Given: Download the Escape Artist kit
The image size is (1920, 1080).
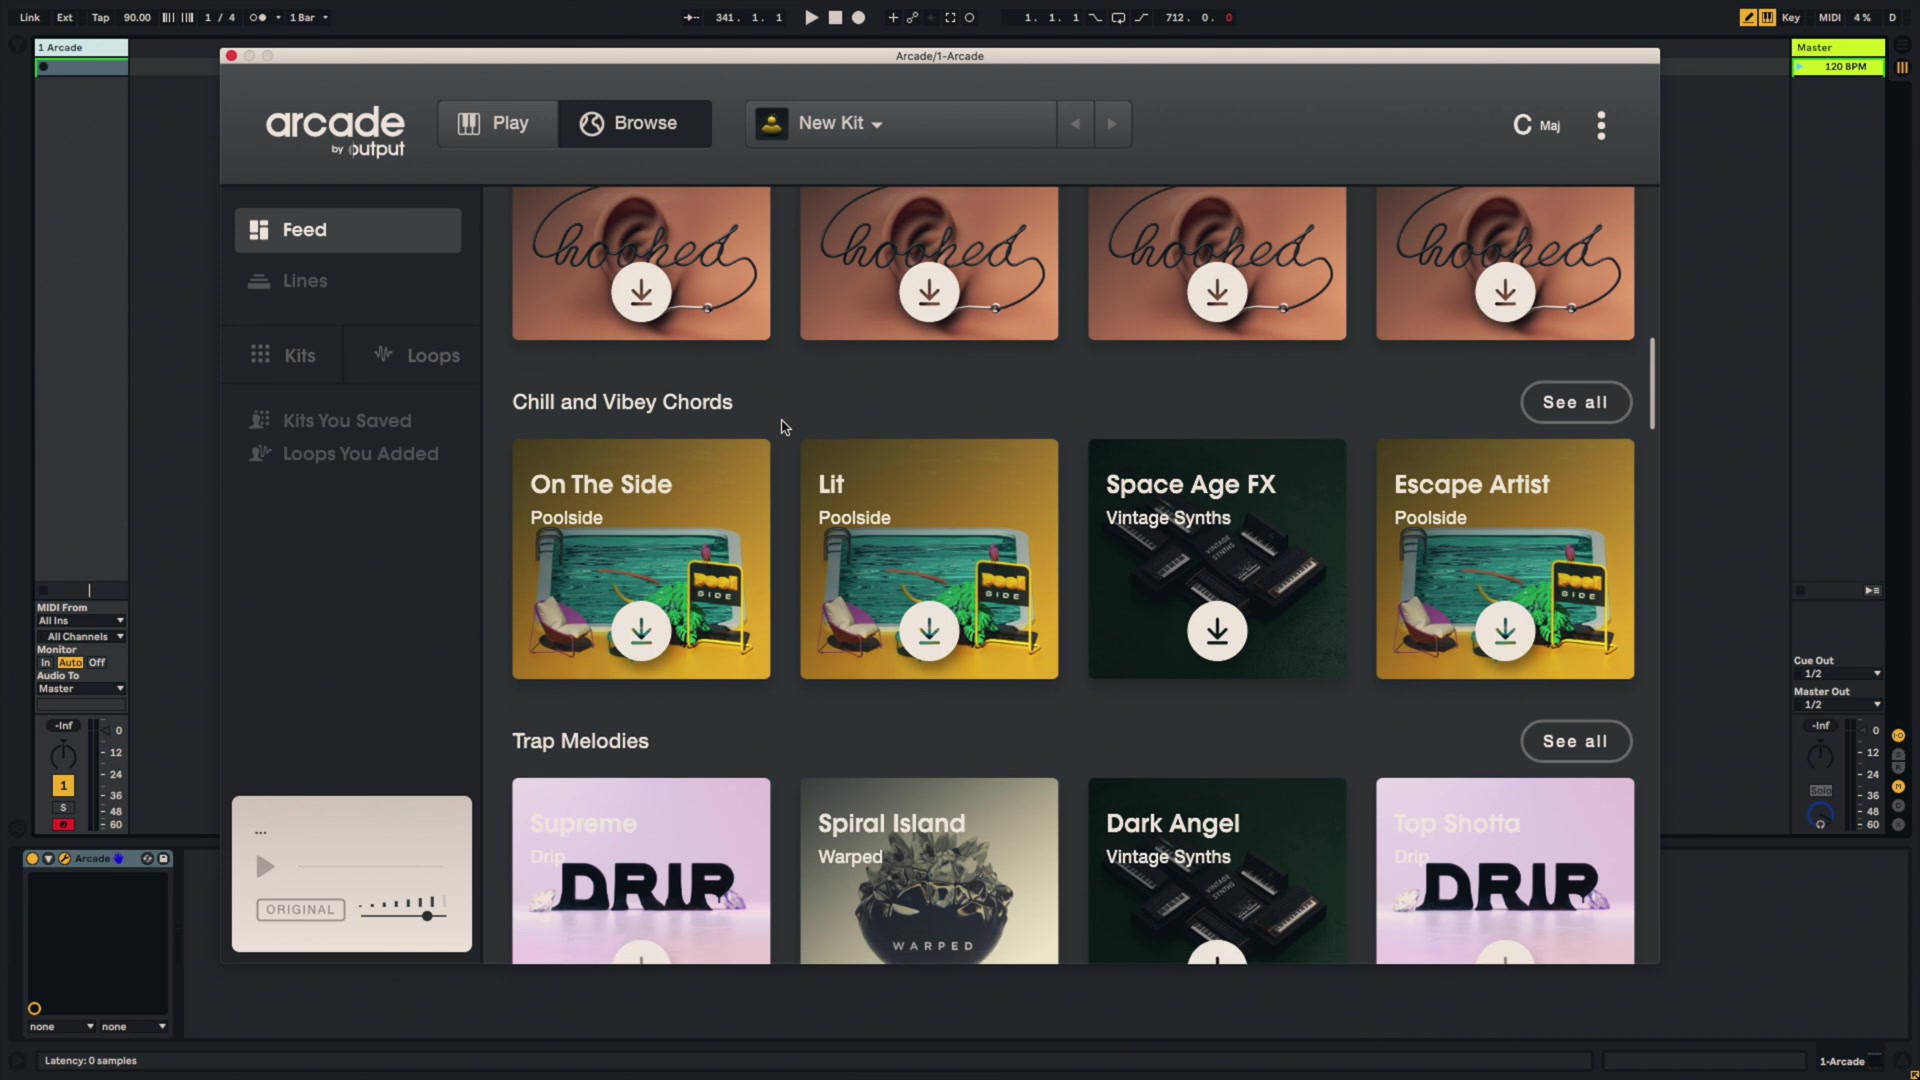Looking at the screenshot, I should pyautogui.click(x=1505, y=631).
